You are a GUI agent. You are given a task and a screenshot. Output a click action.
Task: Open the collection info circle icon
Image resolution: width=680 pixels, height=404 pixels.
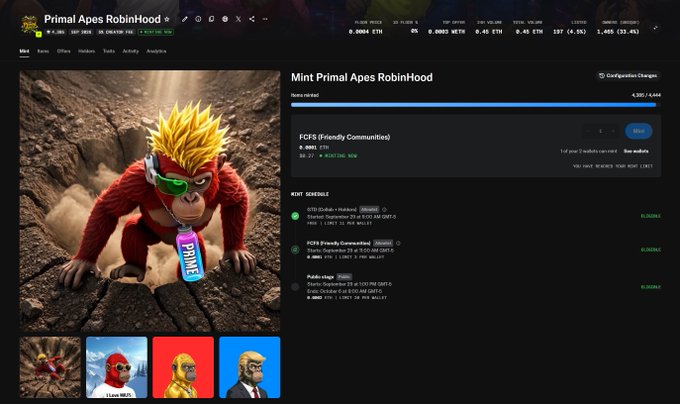coord(198,19)
